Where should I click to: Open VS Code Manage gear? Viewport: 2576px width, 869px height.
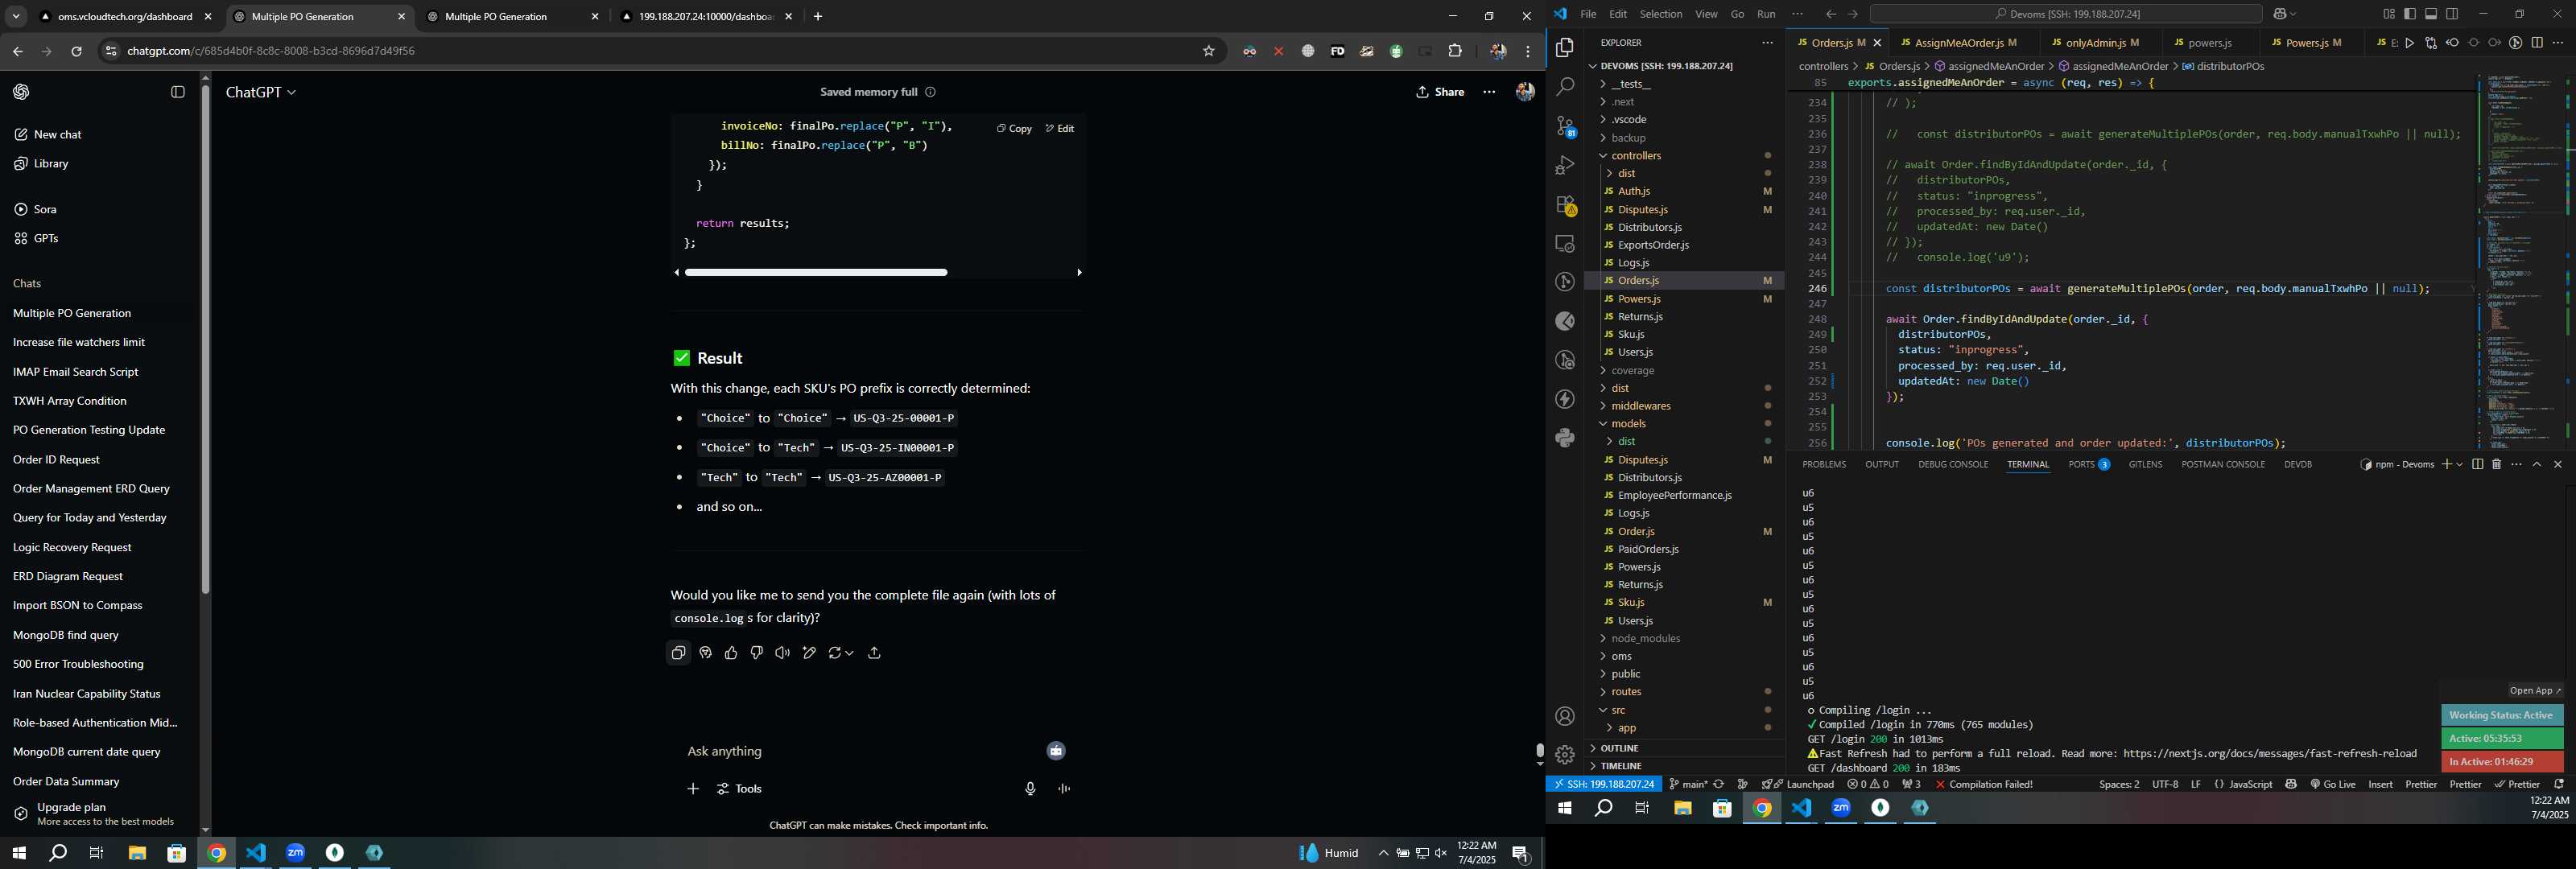pos(1565,755)
